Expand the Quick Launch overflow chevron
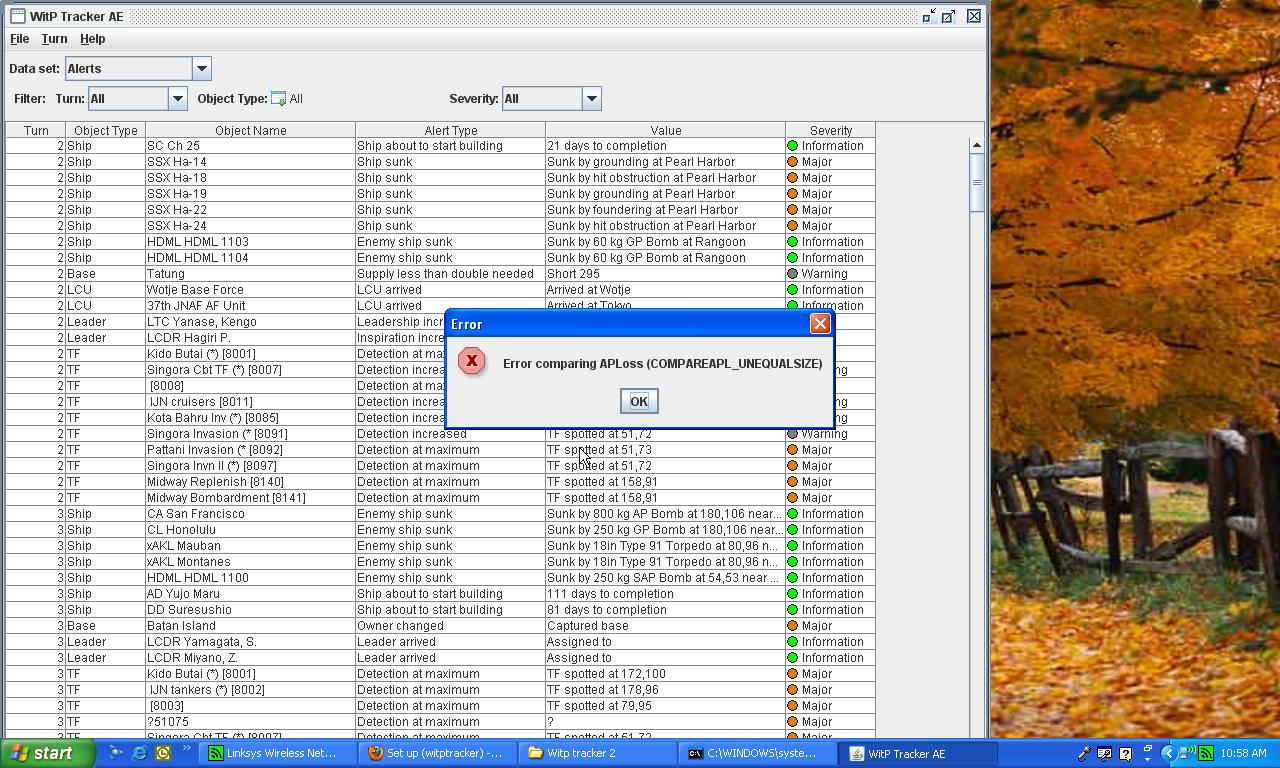 [x=186, y=750]
